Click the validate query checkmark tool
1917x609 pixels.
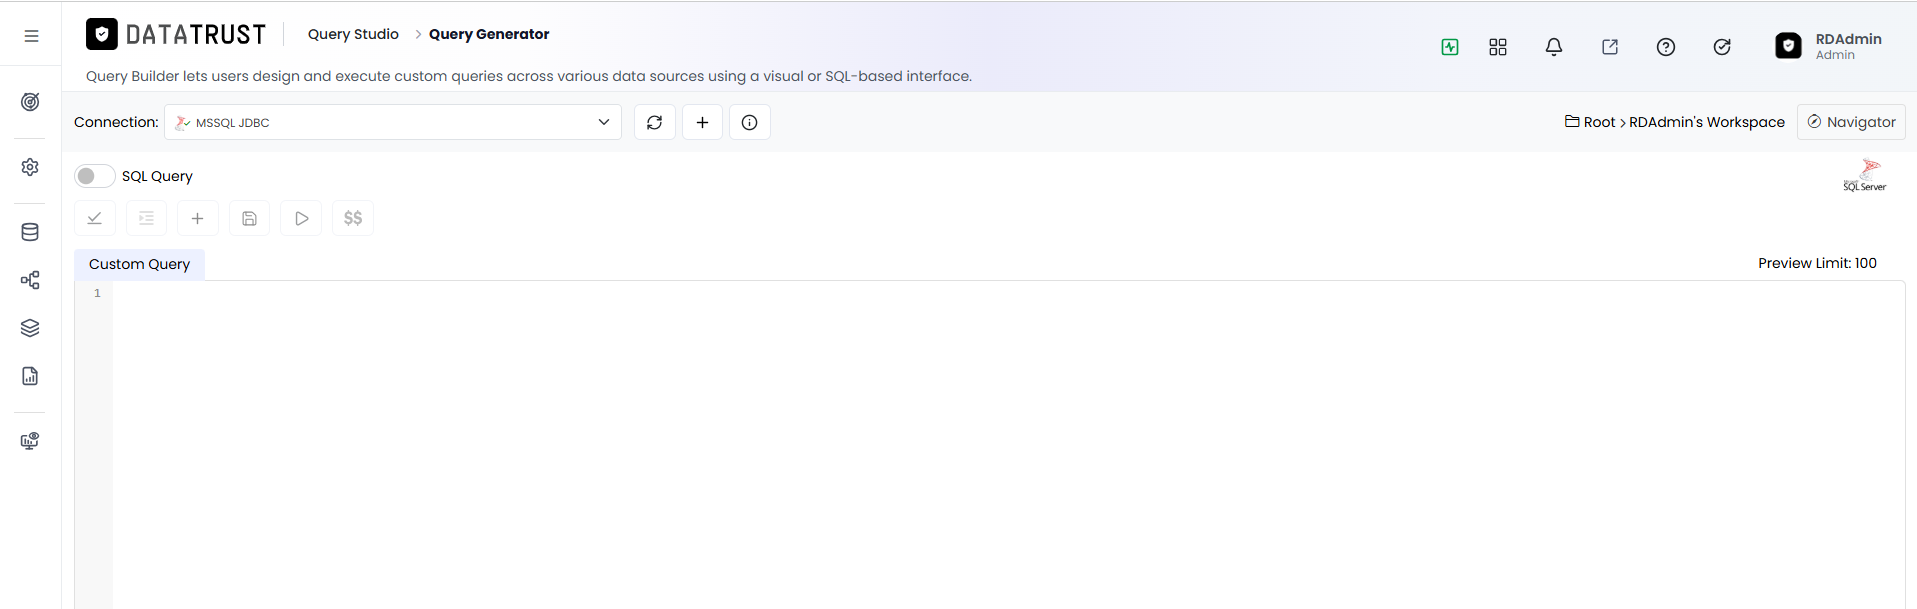coord(95,218)
